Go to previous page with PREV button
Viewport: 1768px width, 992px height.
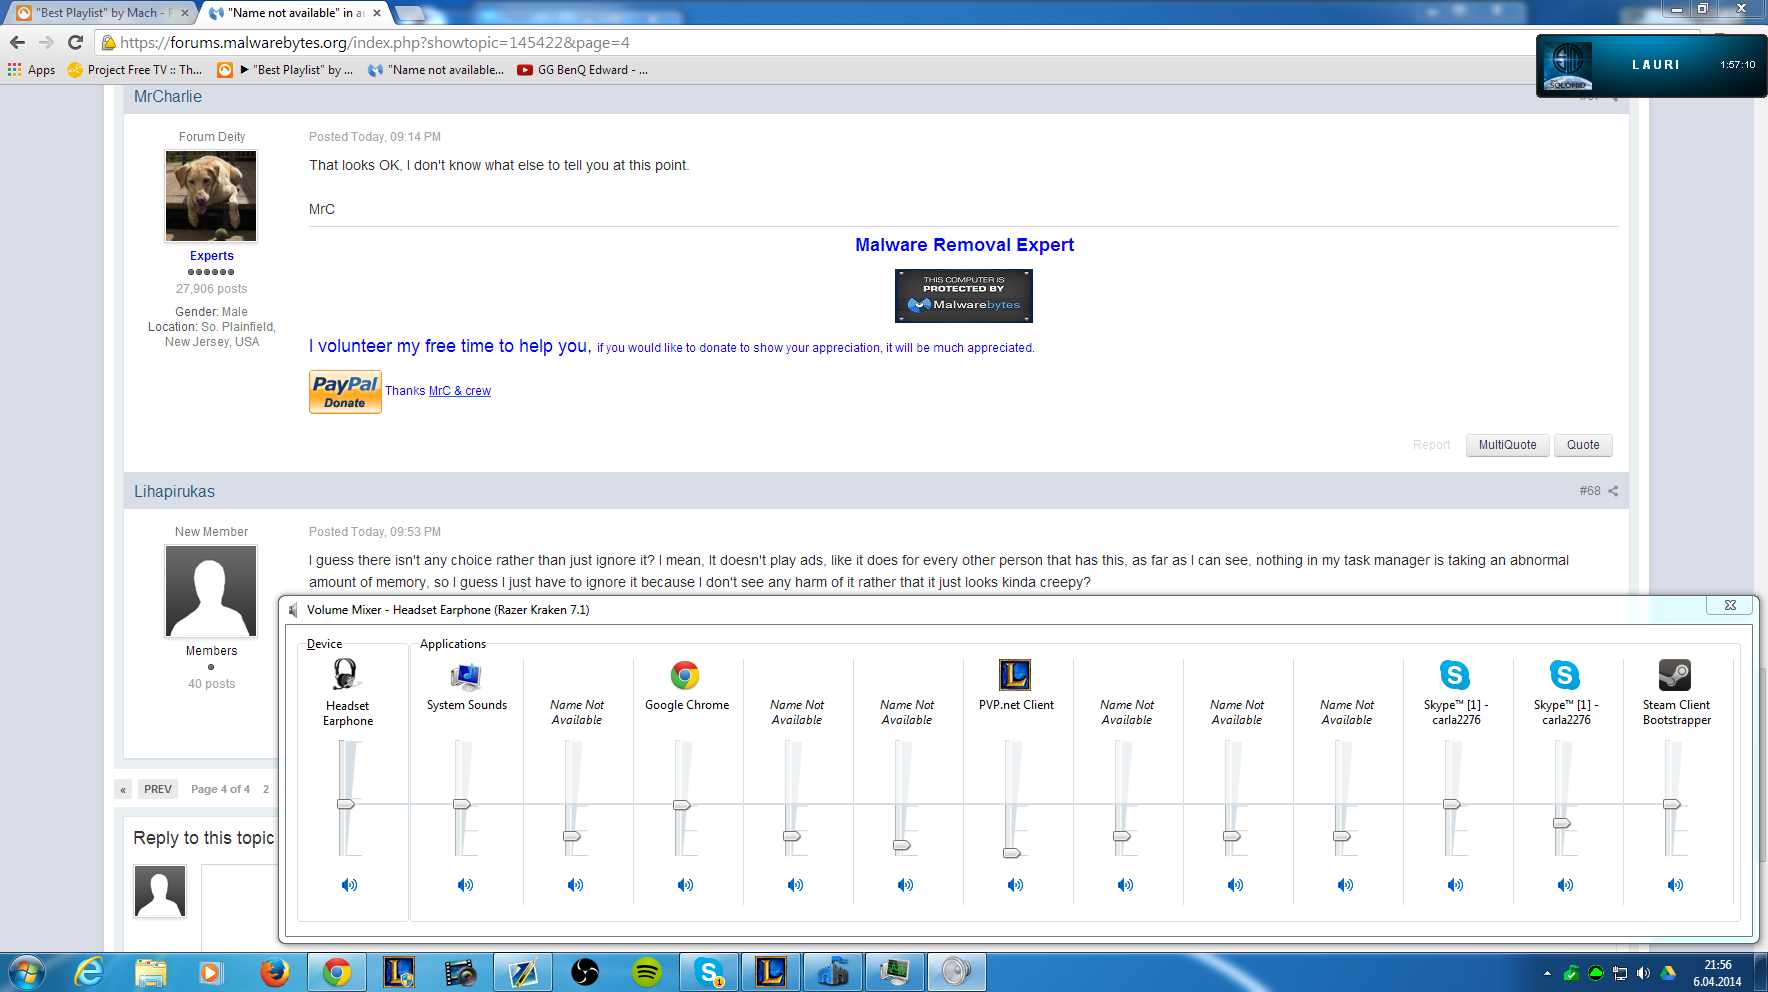[158, 789]
